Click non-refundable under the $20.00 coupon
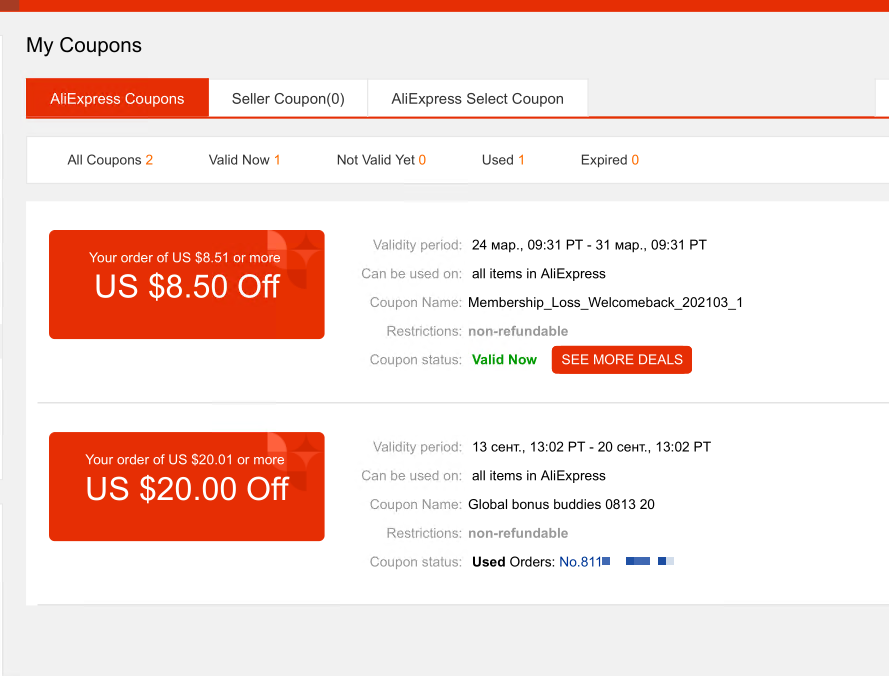The width and height of the screenshot is (889, 676). 518,533
